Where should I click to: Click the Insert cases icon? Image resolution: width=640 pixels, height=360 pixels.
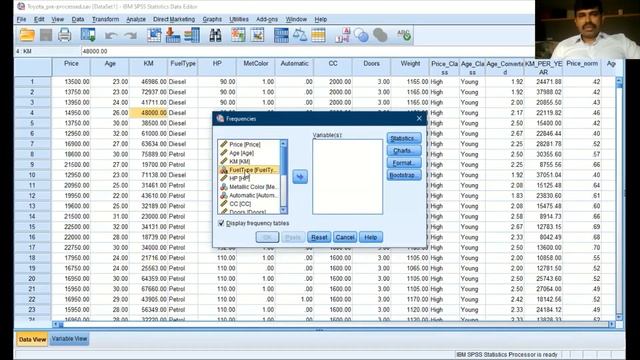238,36
